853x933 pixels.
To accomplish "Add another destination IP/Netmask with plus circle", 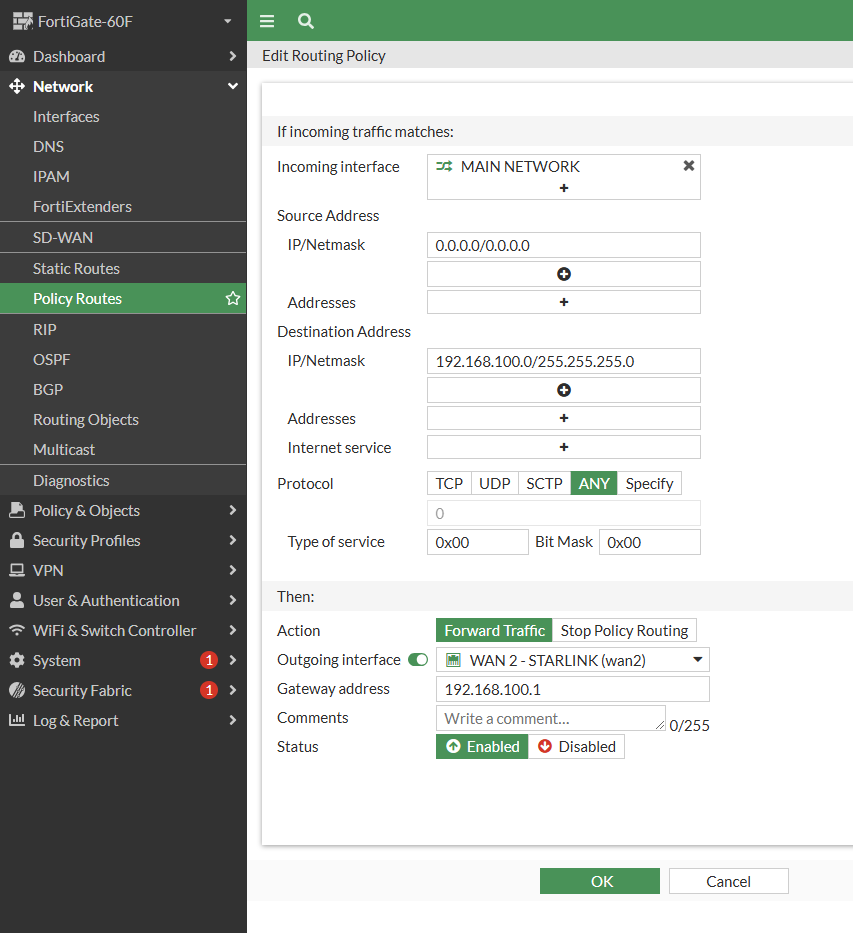I will (x=563, y=390).
